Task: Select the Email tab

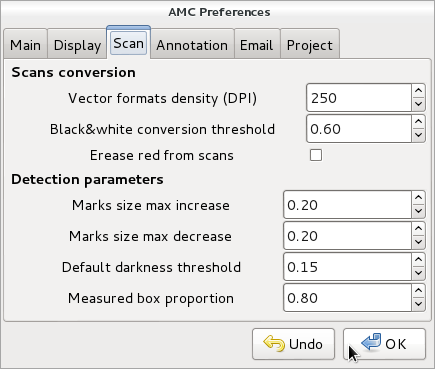Action: point(256,45)
